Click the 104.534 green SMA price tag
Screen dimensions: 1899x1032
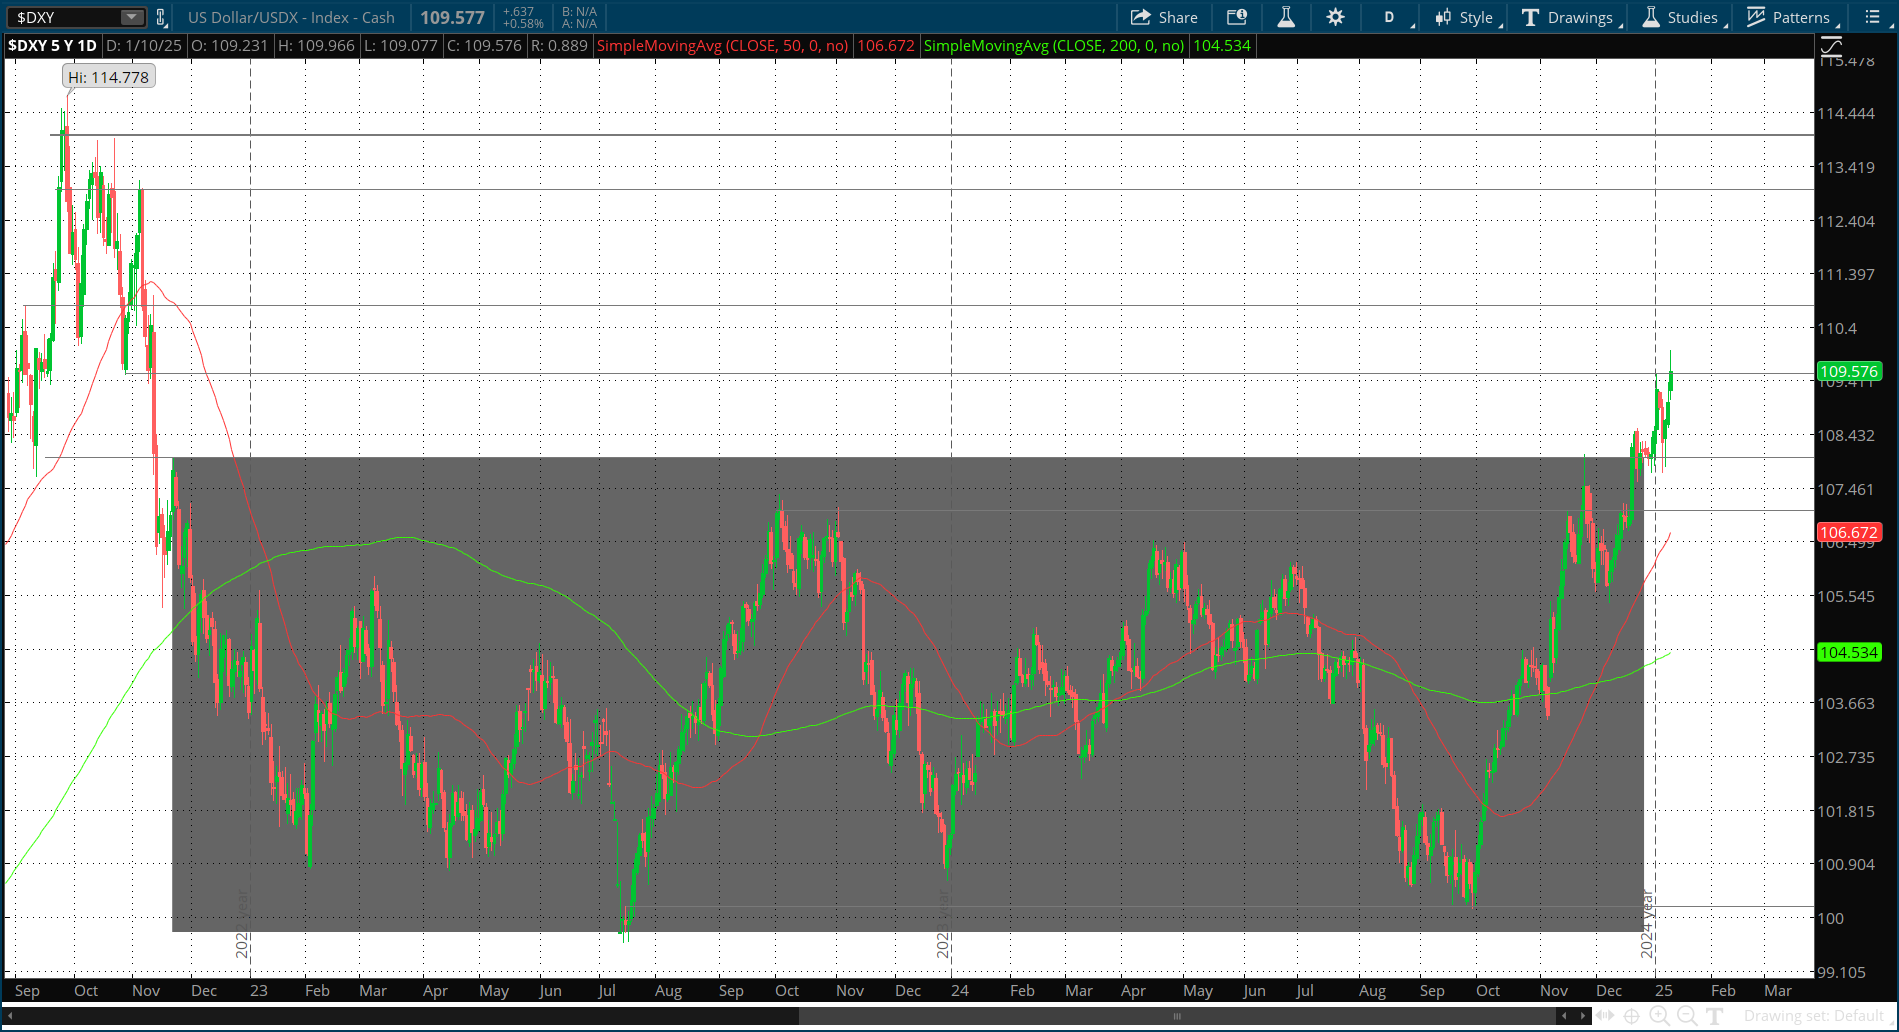(x=1848, y=652)
